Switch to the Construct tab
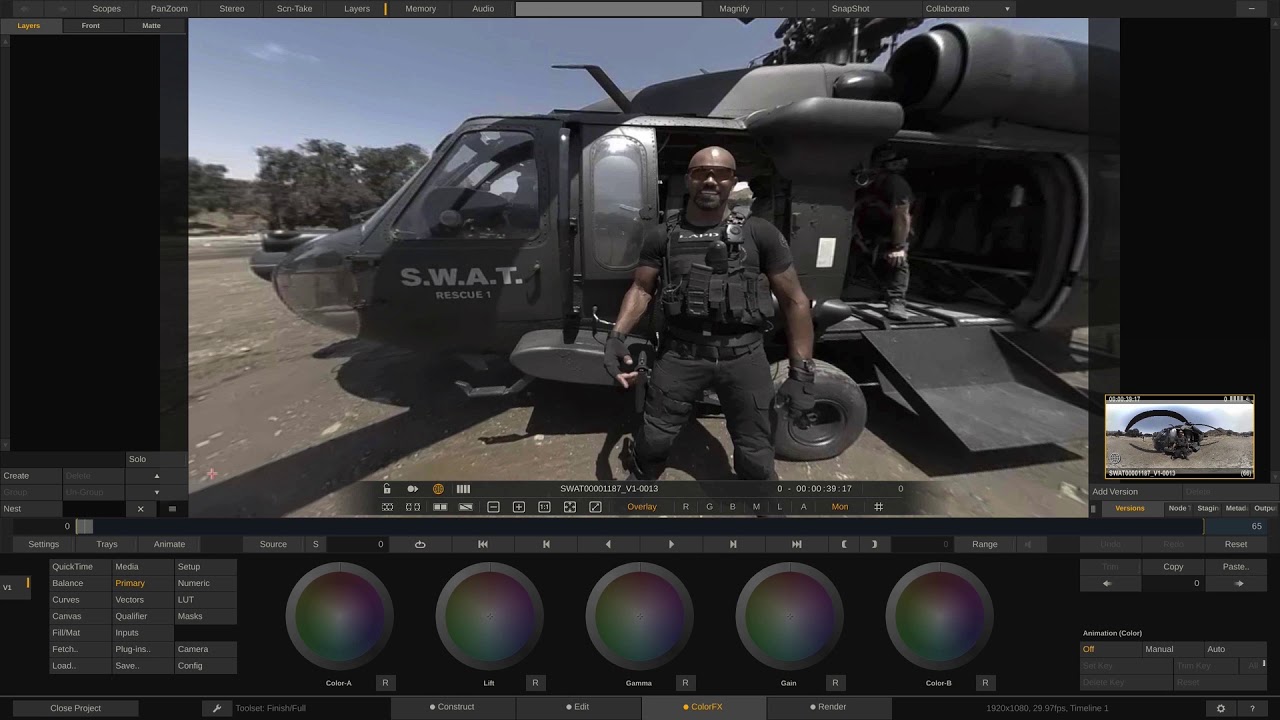1280x720 pixels. coord(452,707)
